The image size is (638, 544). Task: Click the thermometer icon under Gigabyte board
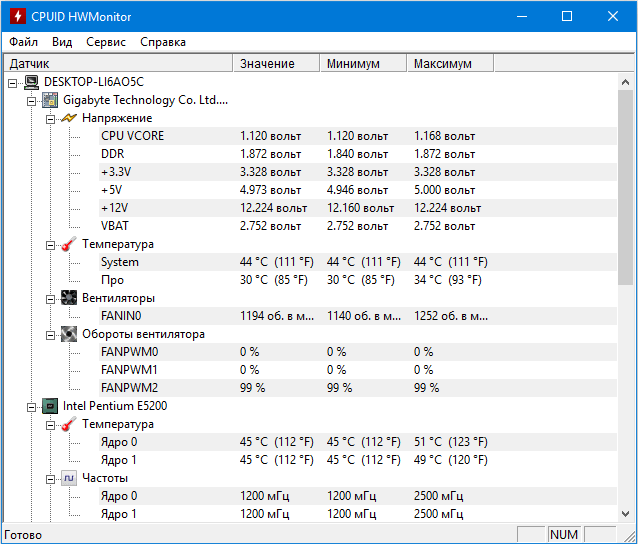coord(68,244)
